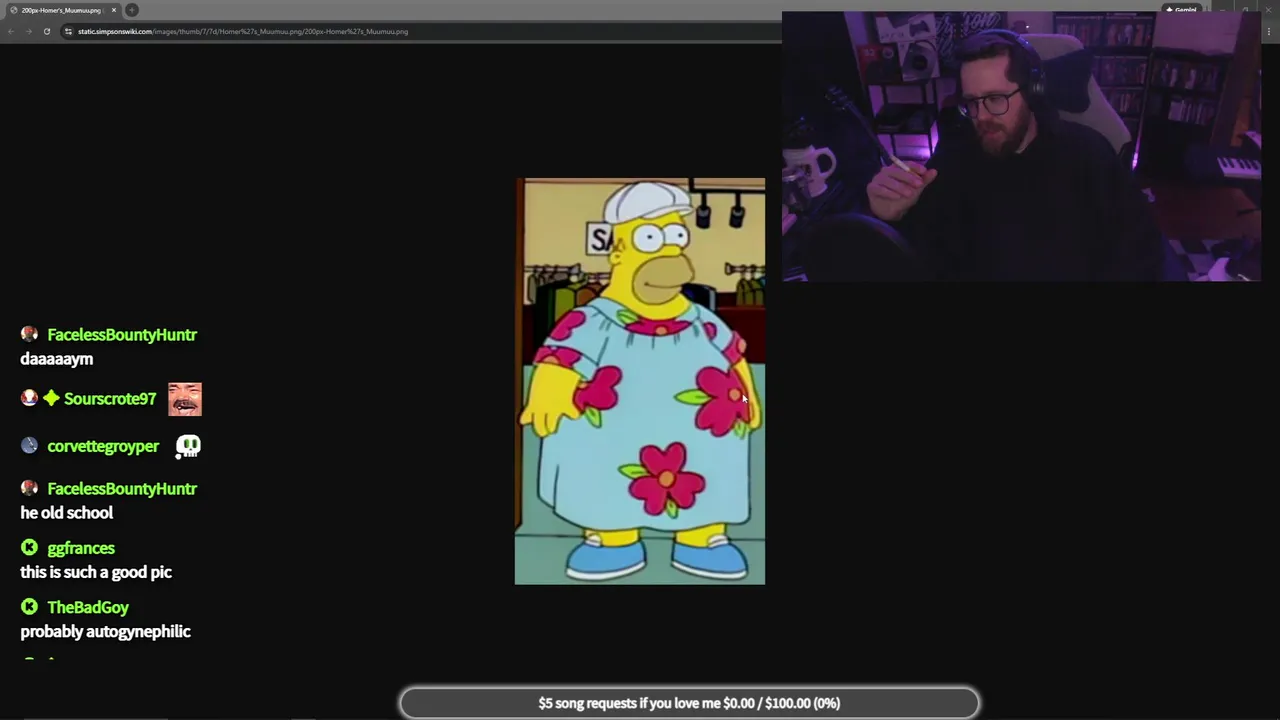Viewport: 1280px width, 720px height.
Task: Click the 'probably autogynephilic' chat message
Action: point(105,632)
